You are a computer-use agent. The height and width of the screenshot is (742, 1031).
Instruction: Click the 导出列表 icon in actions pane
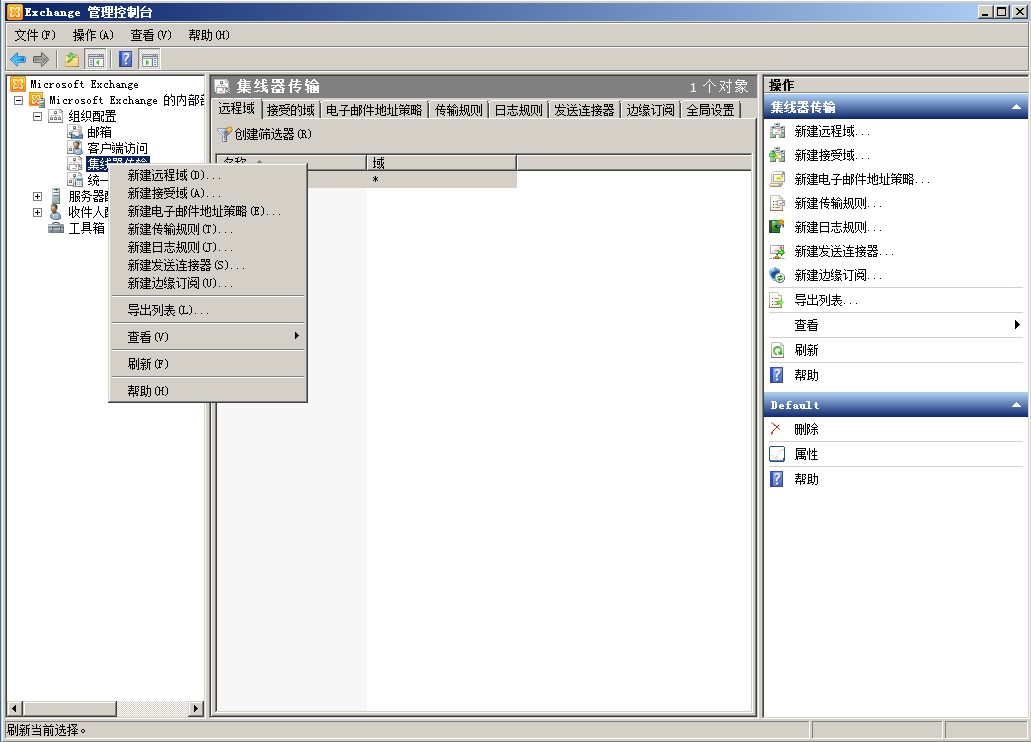(x=777, y=301)
